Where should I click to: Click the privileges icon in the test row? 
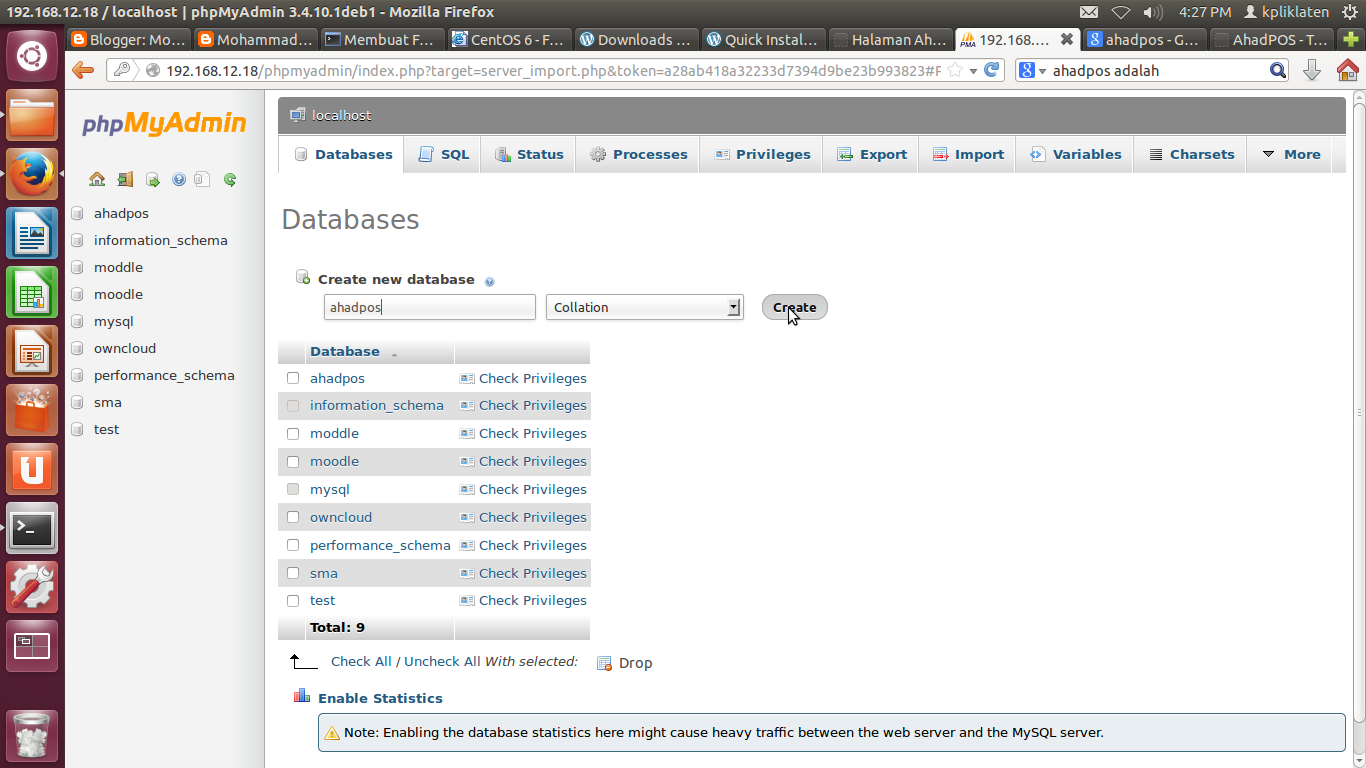tap(466, 601)
